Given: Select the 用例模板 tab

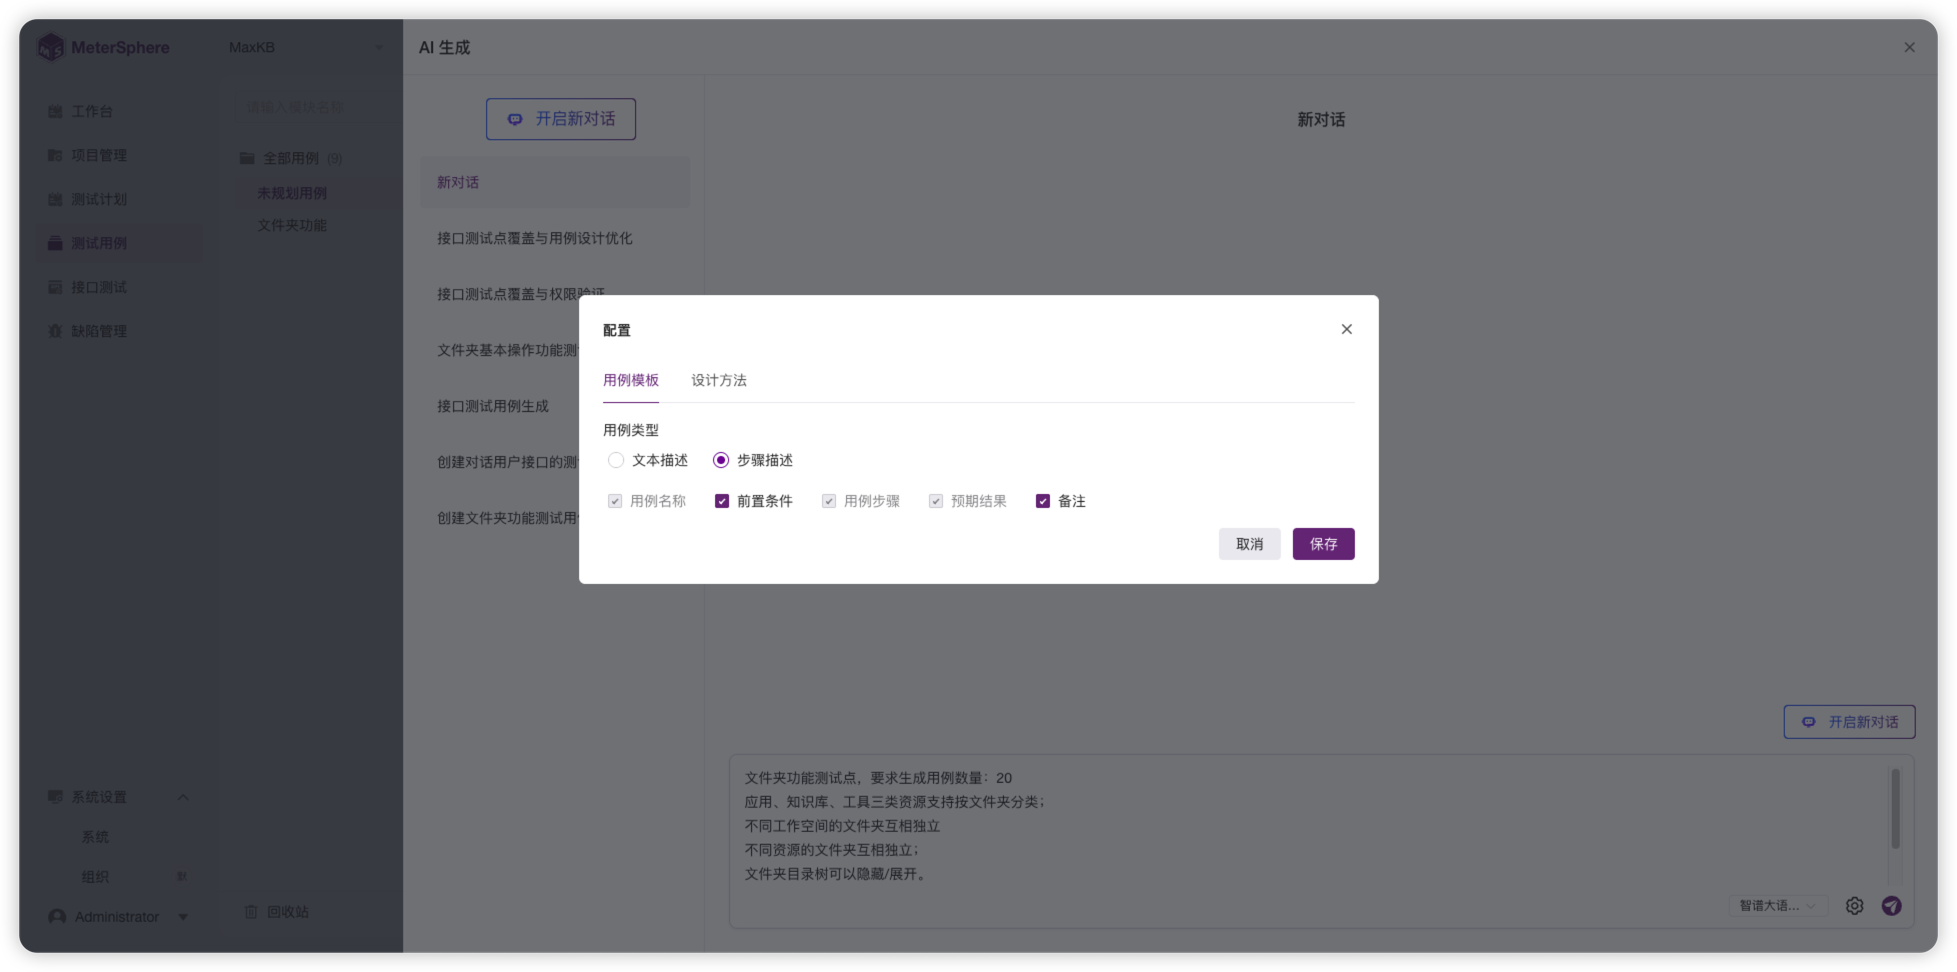Looking at the screenshot, I should [630, 380].
